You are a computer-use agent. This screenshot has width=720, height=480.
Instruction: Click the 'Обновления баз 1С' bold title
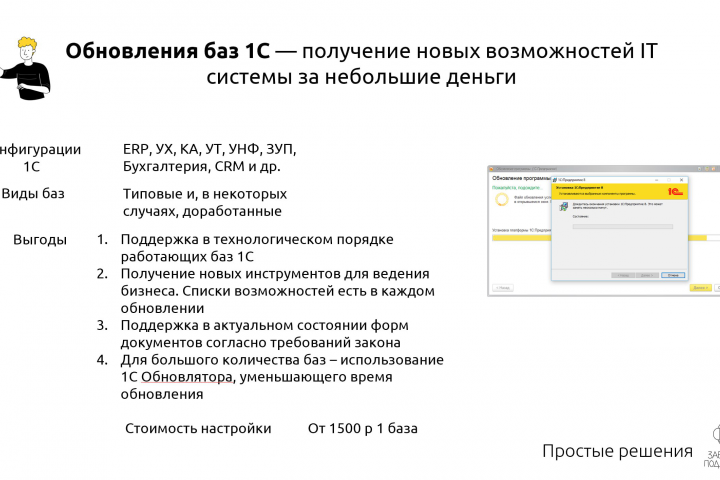[x=167, y=51]
